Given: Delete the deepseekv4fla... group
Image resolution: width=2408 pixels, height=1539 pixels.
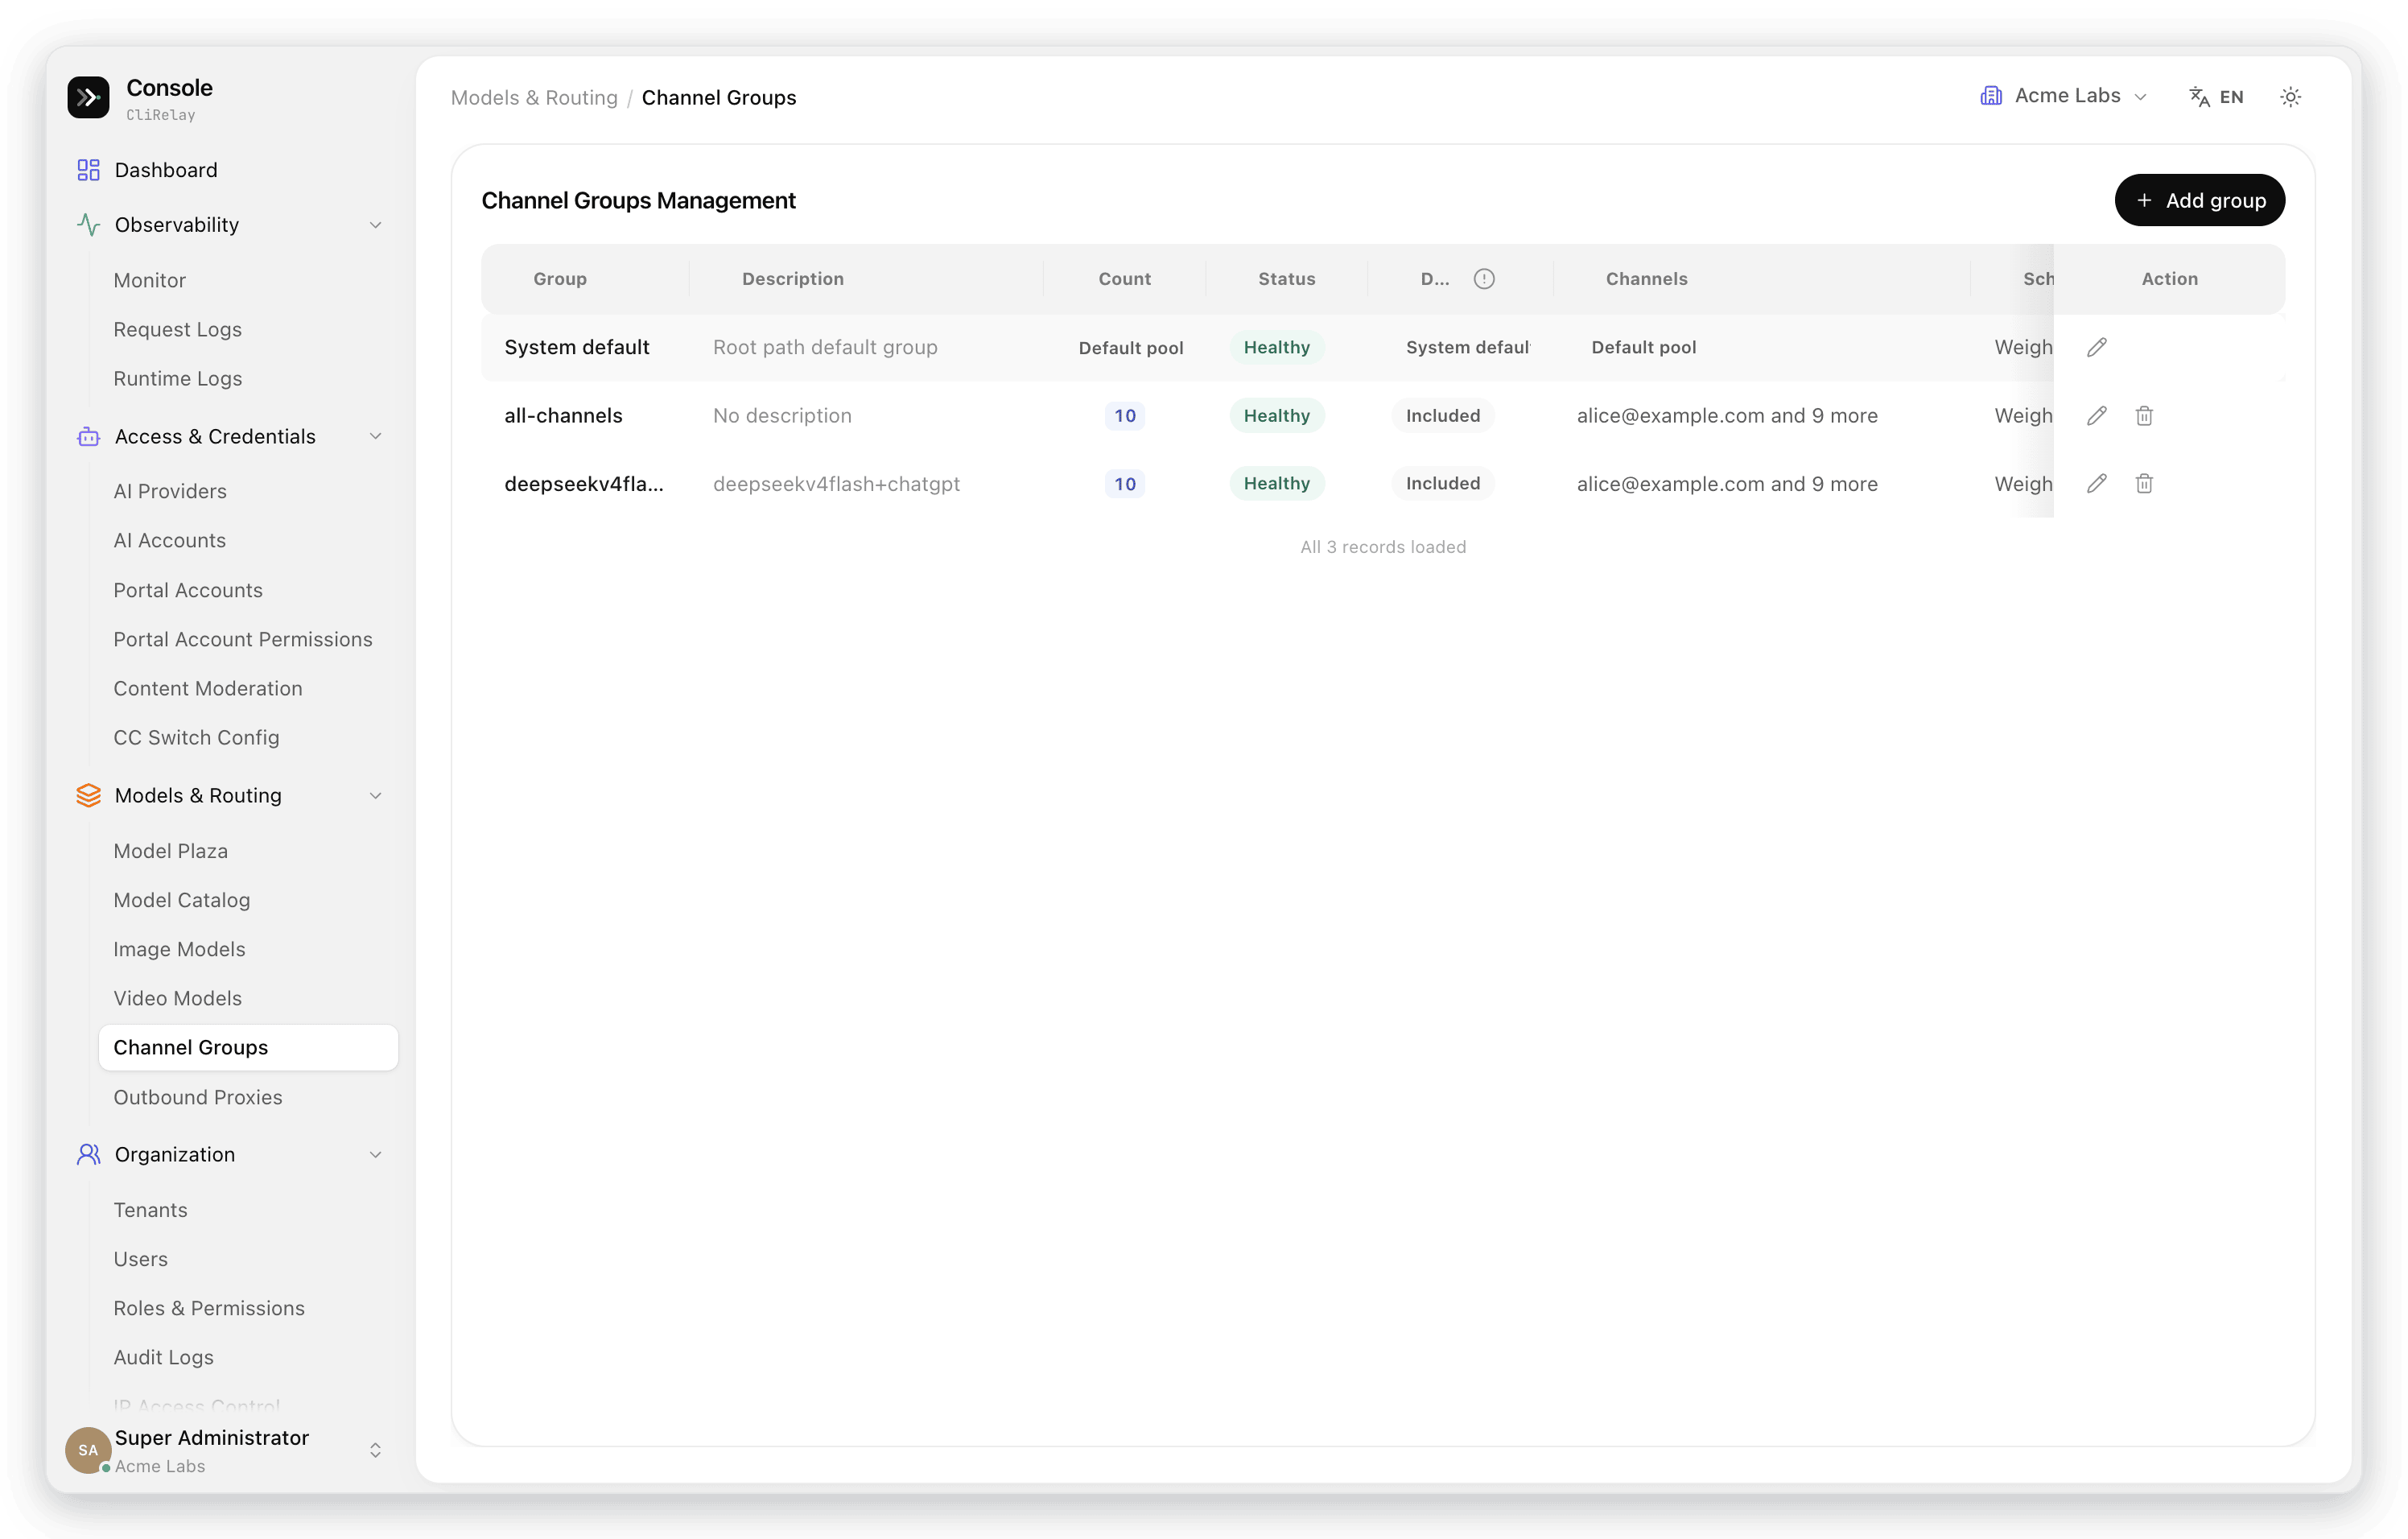Looking at the screenshot, I should click(2144, 484).
